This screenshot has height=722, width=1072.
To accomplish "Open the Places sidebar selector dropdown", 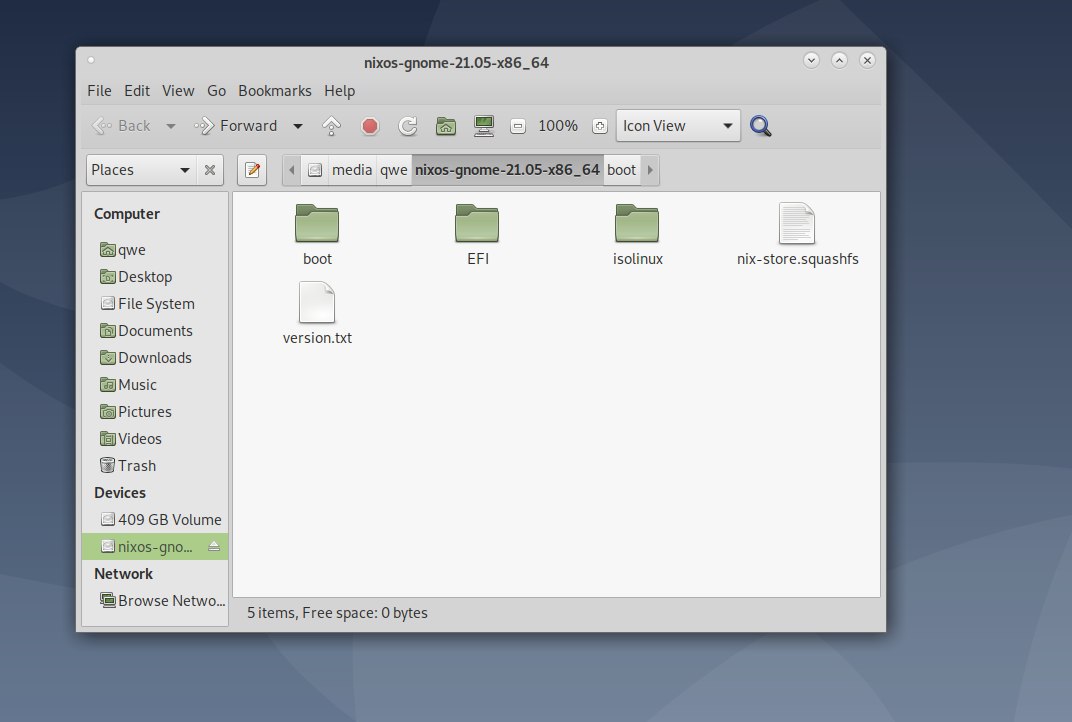I will point(141,170).
